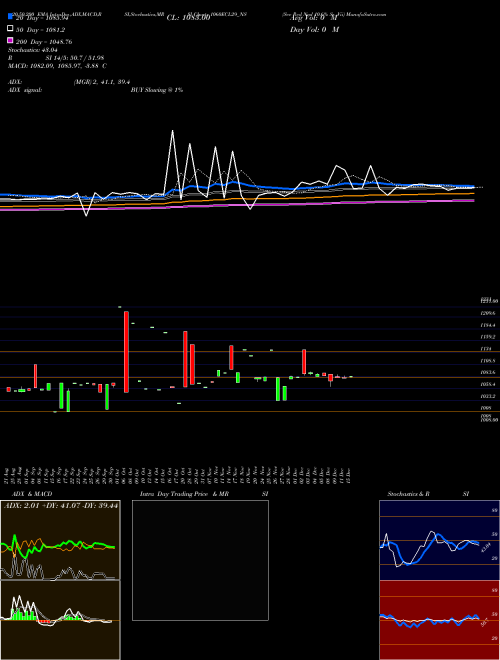
Task: Click the 'Stochastics & RSI' panel title
Action: click(x=428, y=494)
